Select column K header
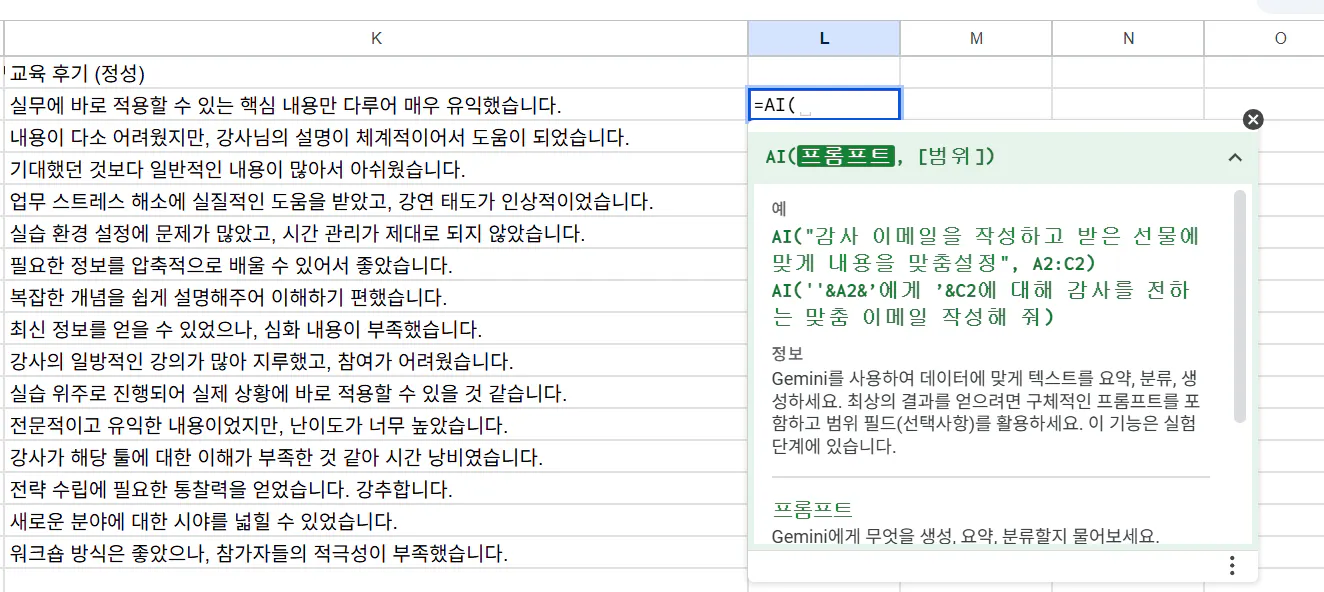The height and width of the screenshot is (592, 1324). (376, 39)
